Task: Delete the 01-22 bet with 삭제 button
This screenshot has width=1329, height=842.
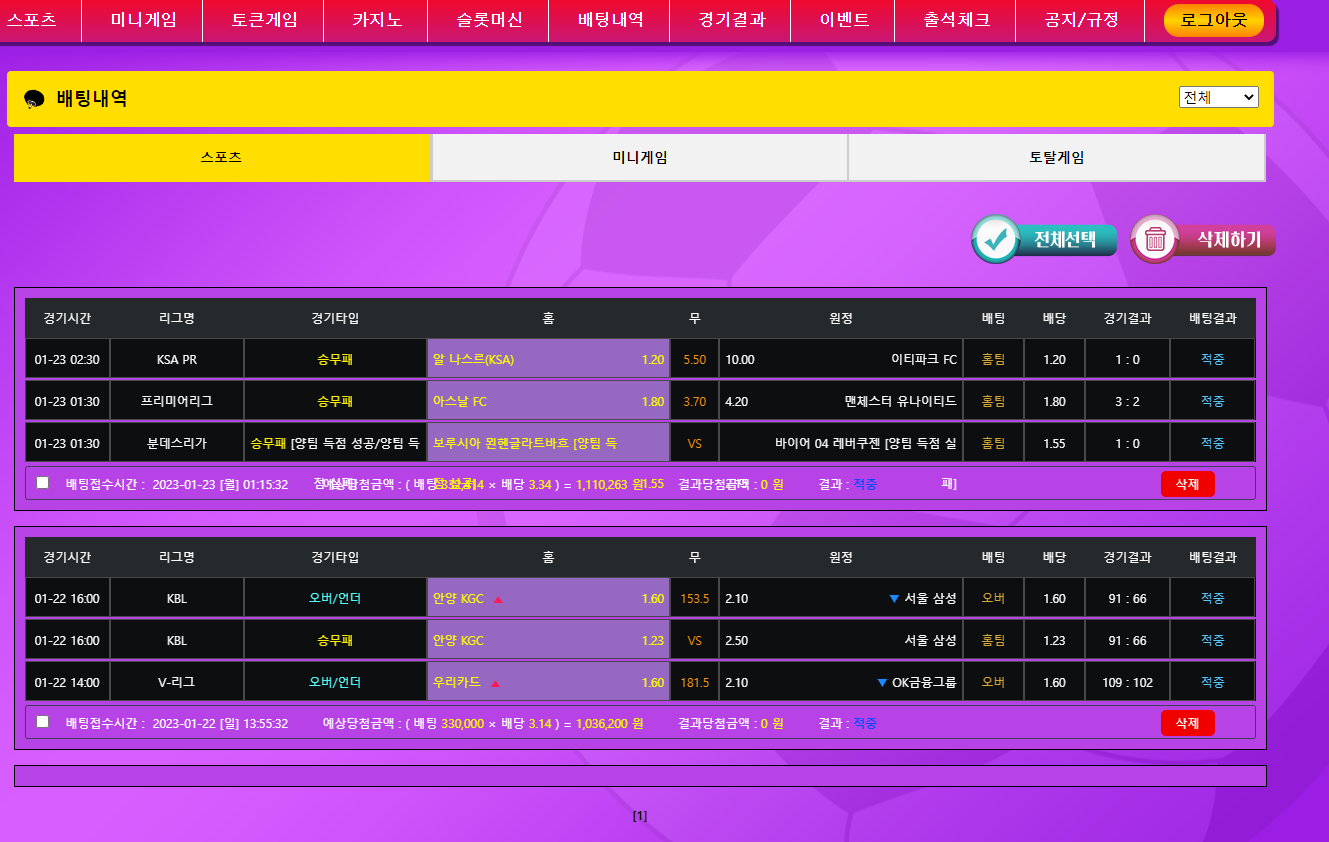Action: point(1187,723)
